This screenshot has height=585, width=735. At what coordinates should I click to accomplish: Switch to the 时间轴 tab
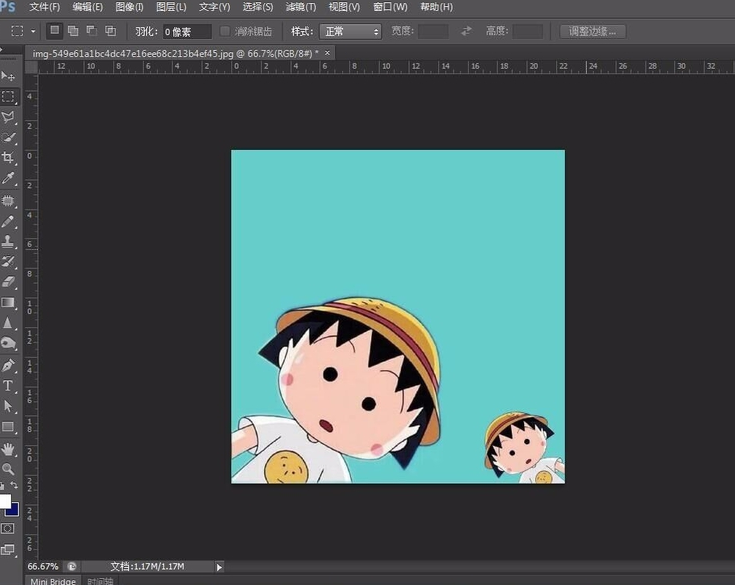pos(100,581)
